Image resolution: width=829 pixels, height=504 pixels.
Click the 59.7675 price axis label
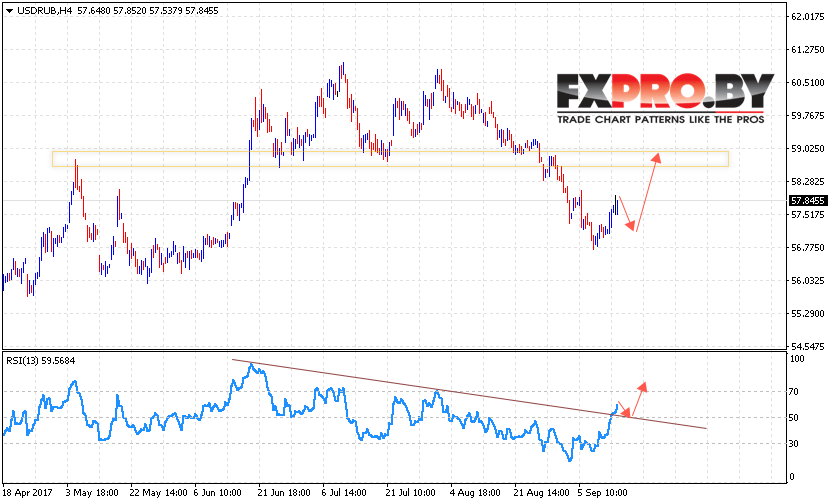[807, 116]
